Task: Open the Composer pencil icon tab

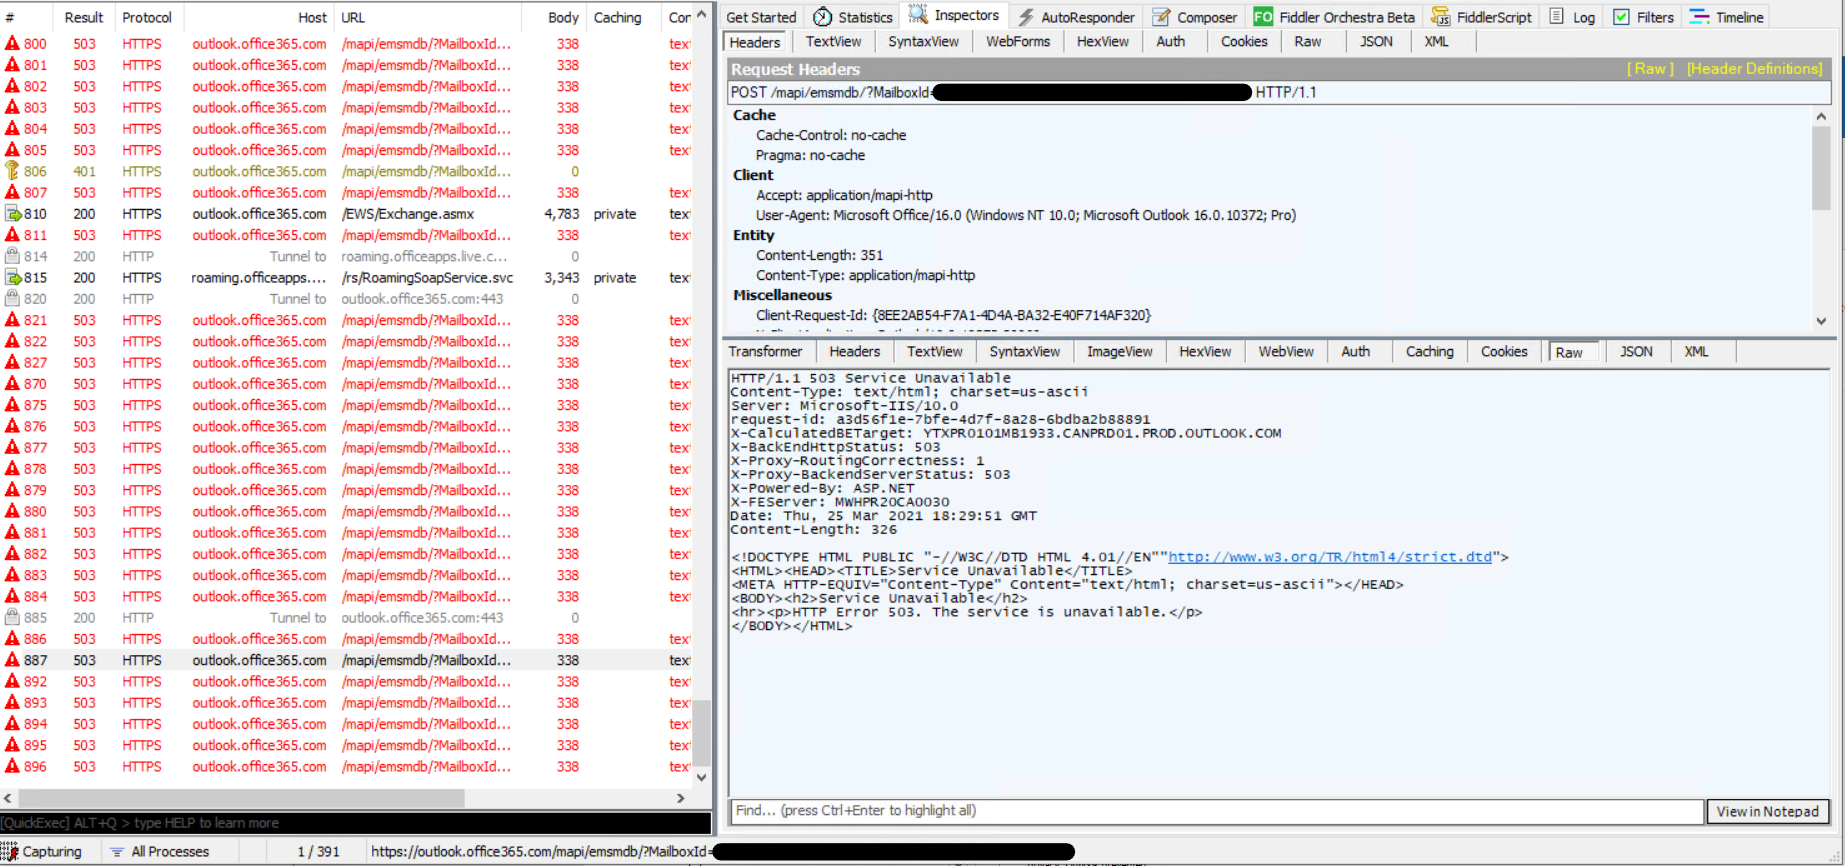Action: coord(1161,17)
